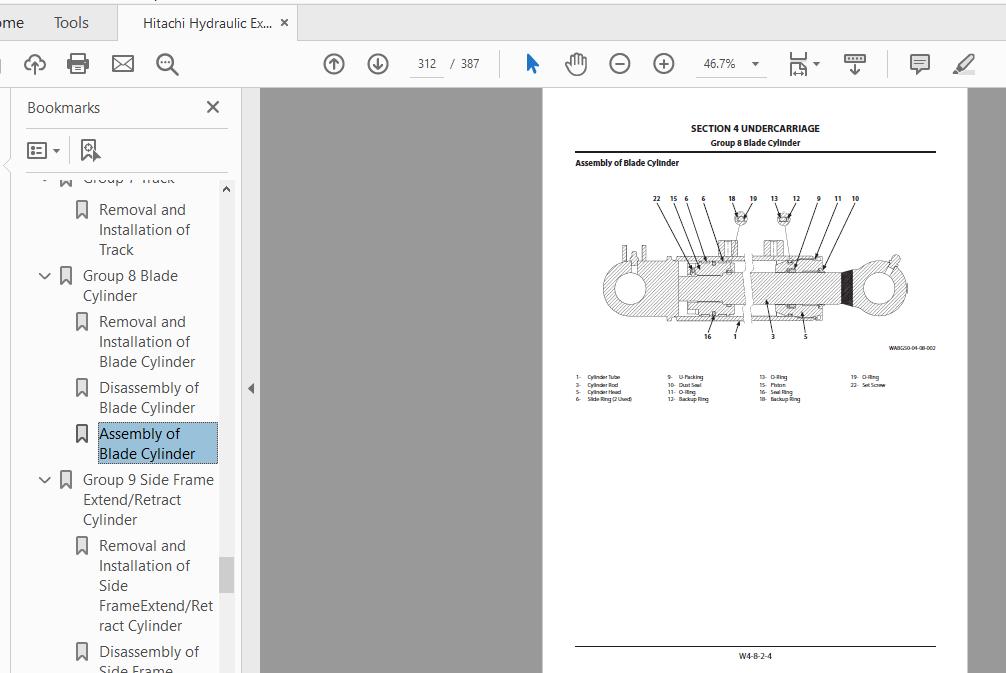Screen dimensions: 1006x673
Task: Go to previous page arrow
Action: pyautogui.click(x=334, y=64)
